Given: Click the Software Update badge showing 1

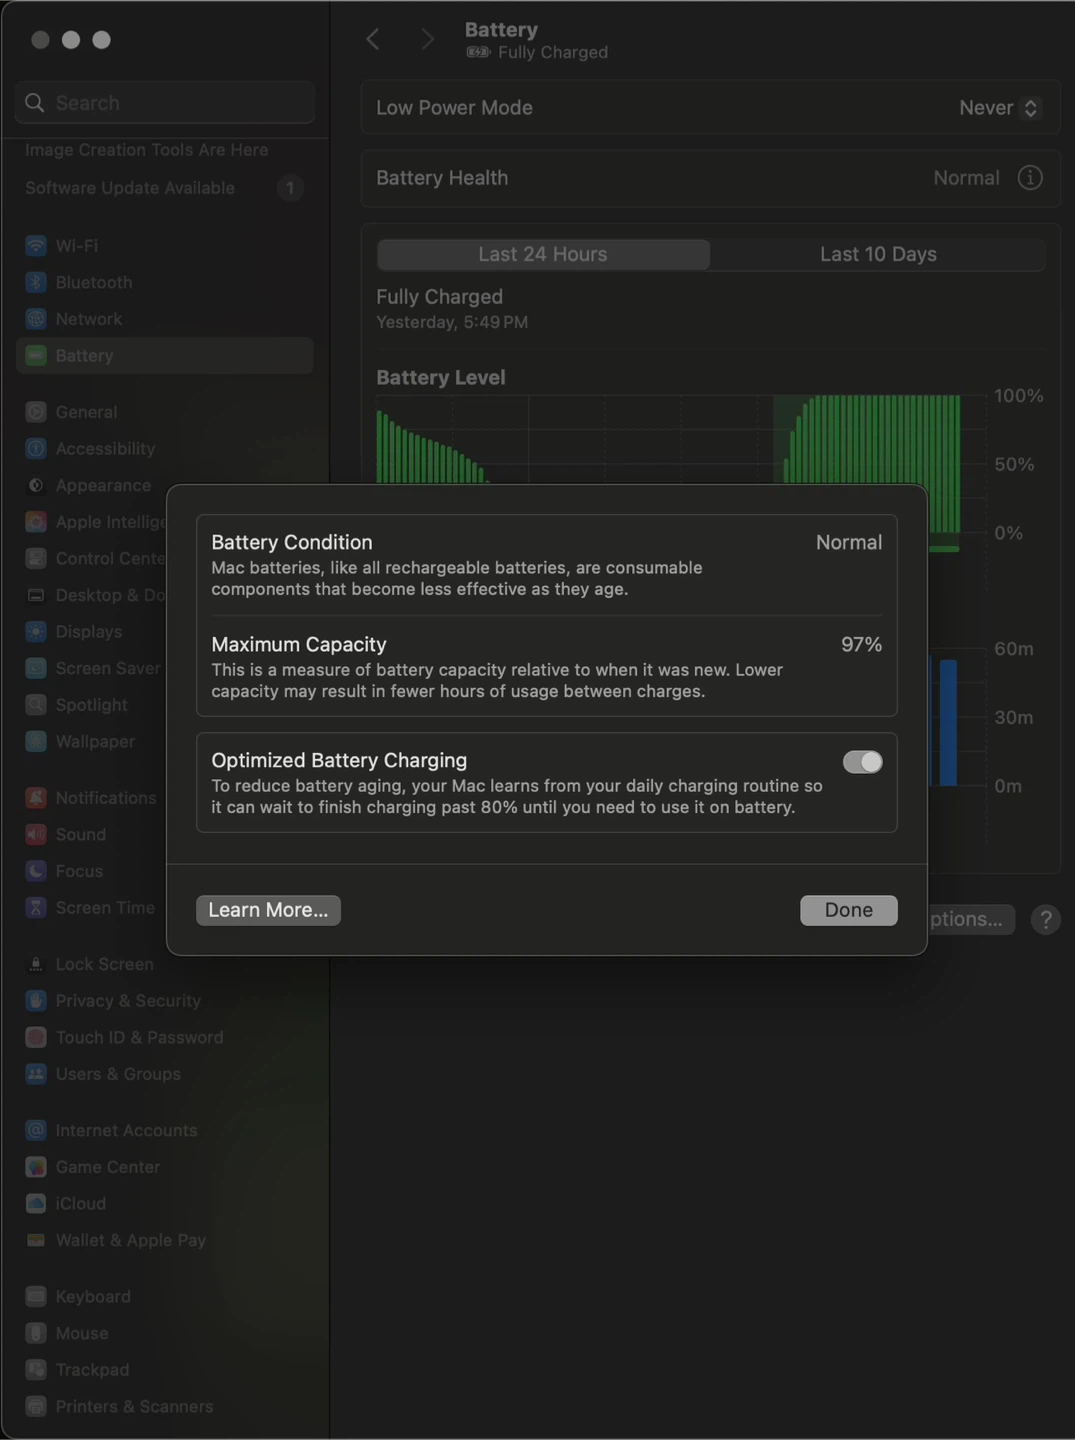Looking at the screenshot, I should point(290,188).
